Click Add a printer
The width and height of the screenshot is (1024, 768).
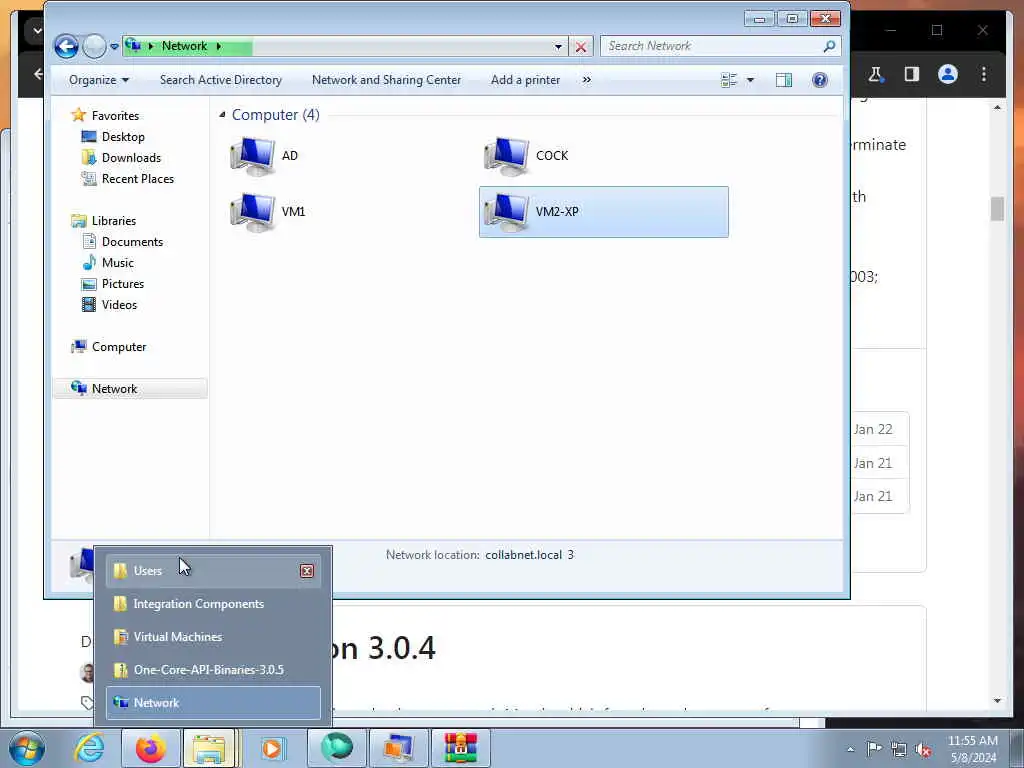[x=525, y=80]
